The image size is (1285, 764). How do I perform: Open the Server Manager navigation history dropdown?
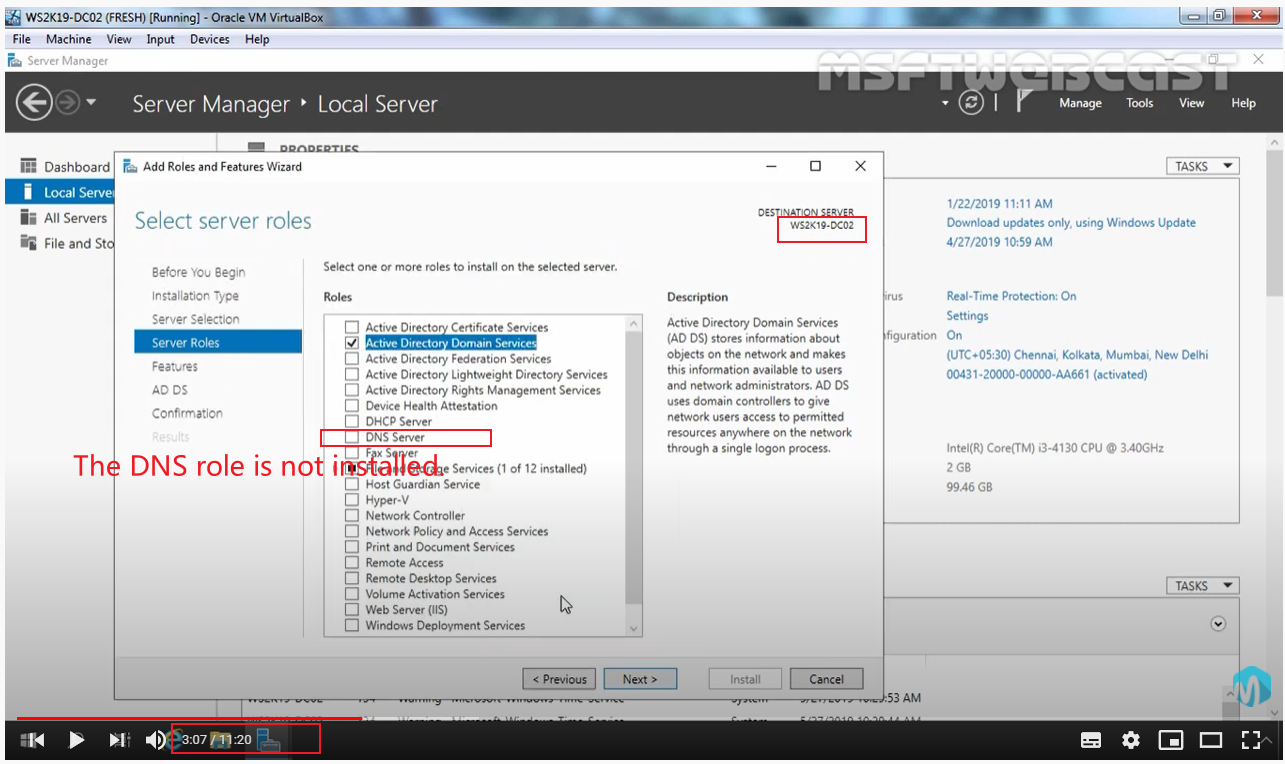(92, 102)
